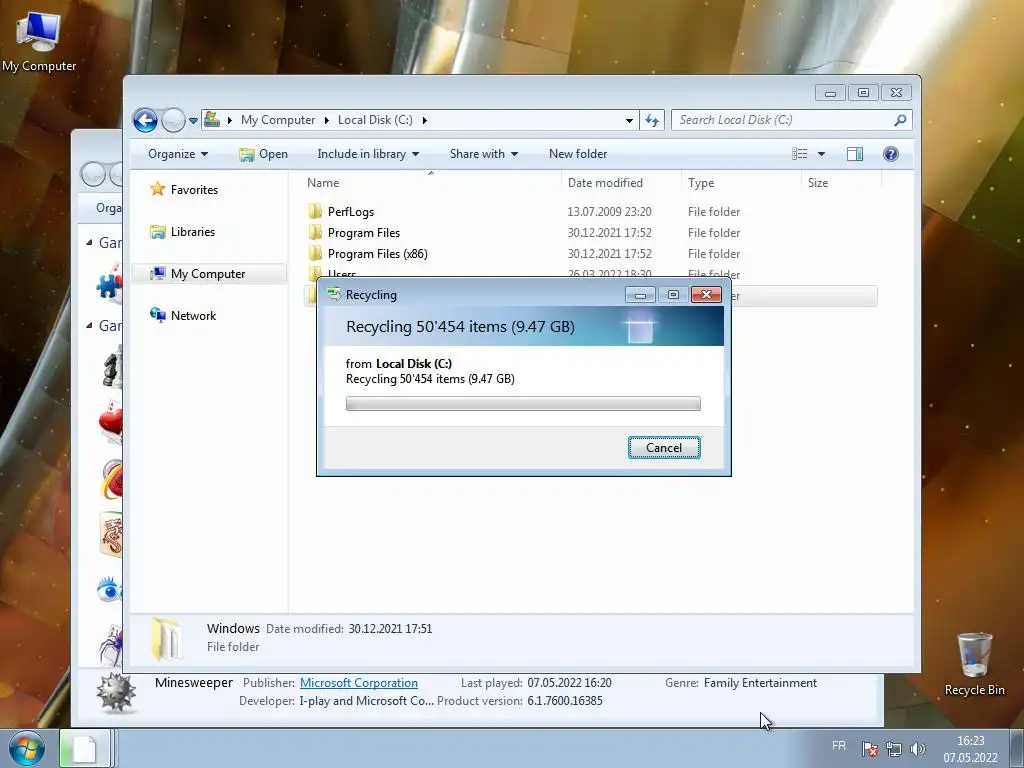Click the taskbar clock showing 16:23
This screenshot has height=768, width=1024.
coord(970,749)
